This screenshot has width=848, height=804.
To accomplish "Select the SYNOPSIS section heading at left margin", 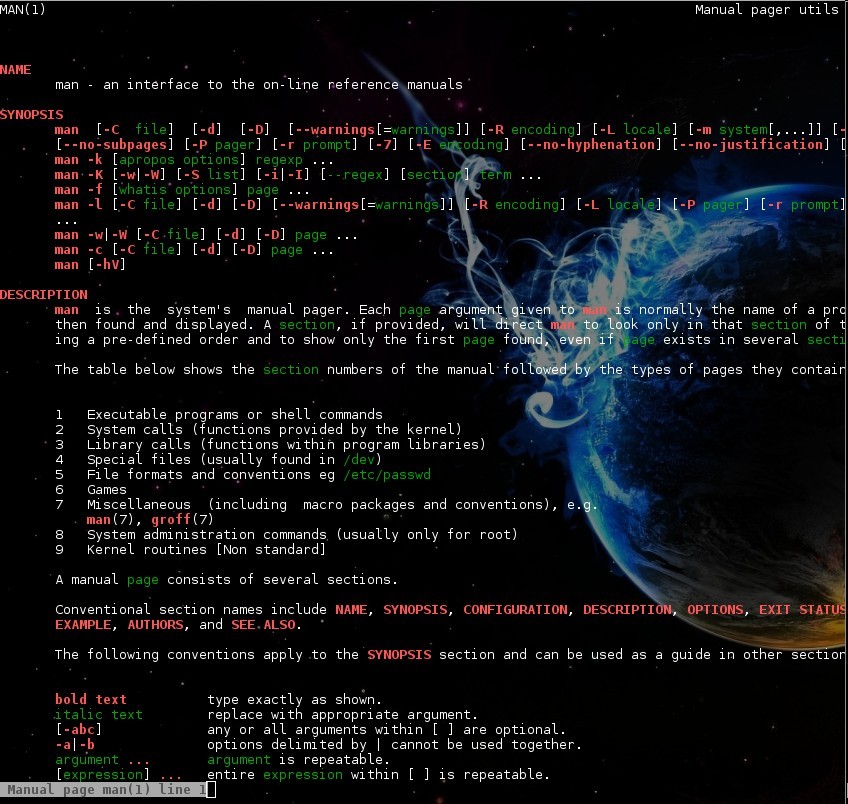I will [31, 115].
